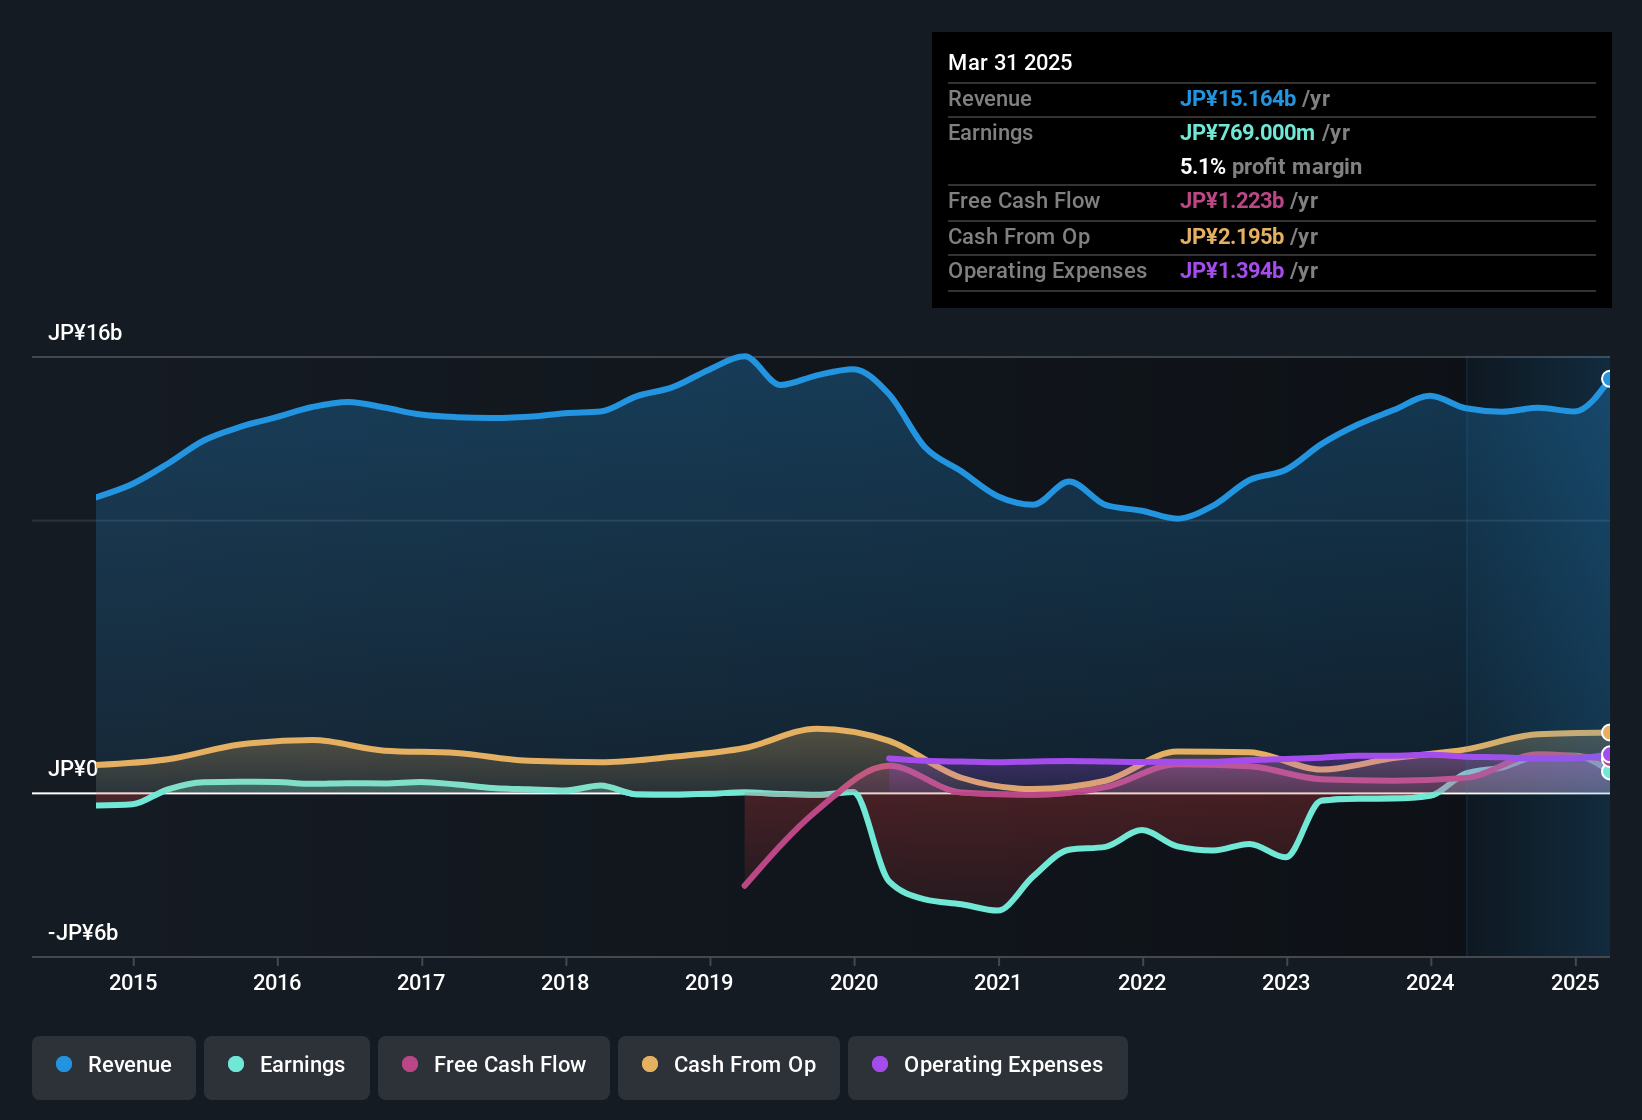The image size is (1642, 1120).
Task: Click the teal Earnings legend dot
Action: click(x=236, y=1064)
